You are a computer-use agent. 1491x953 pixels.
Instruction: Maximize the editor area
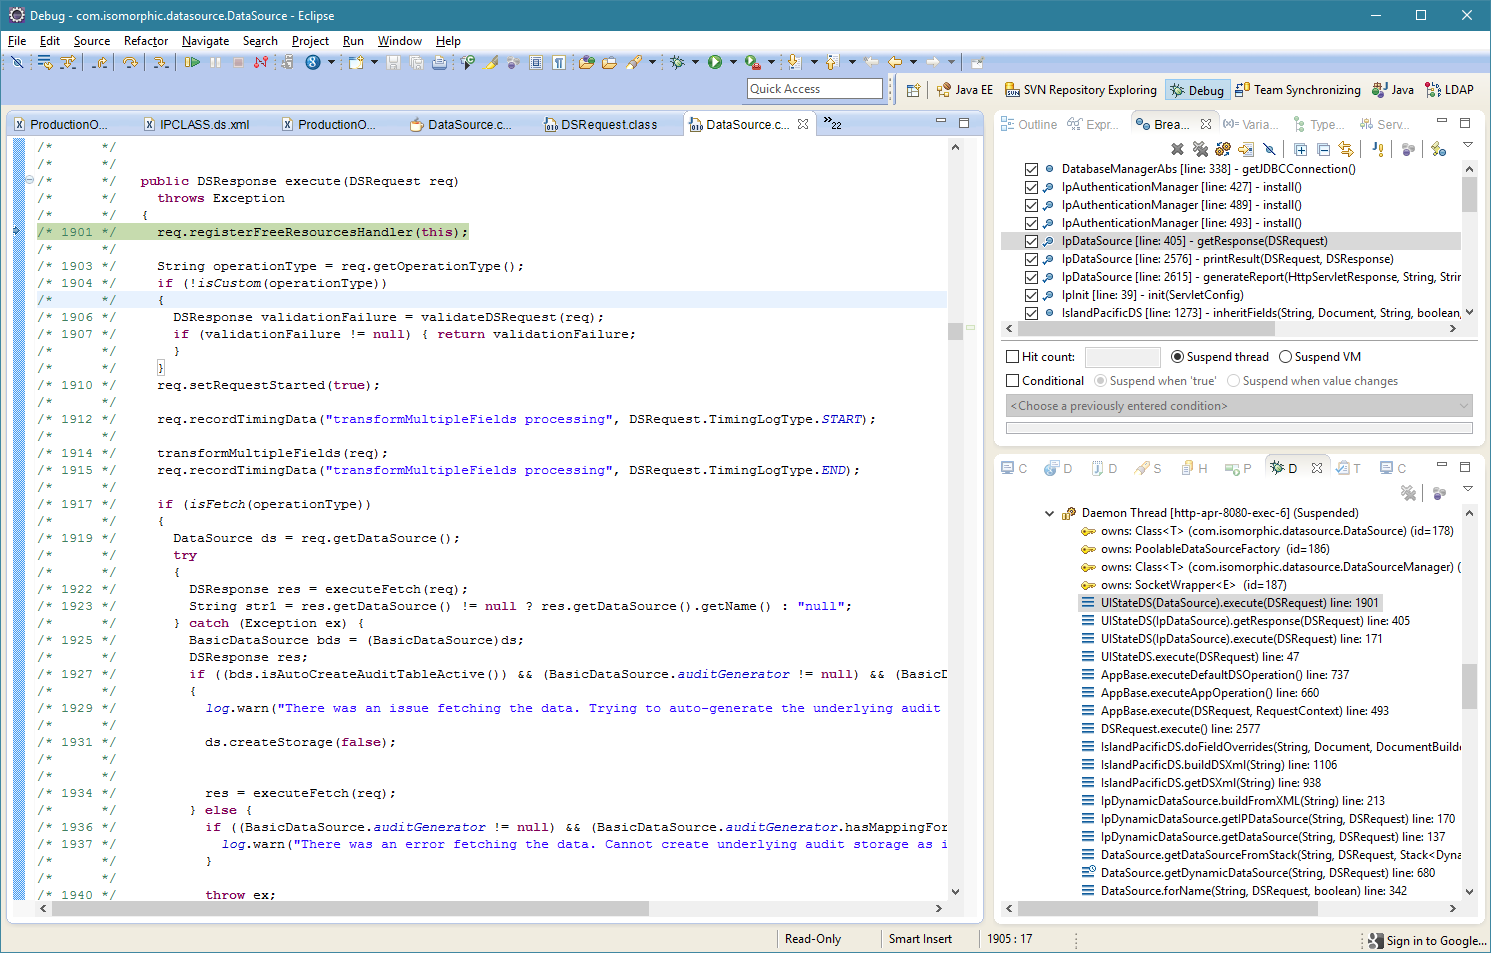[x=964, y=122]
